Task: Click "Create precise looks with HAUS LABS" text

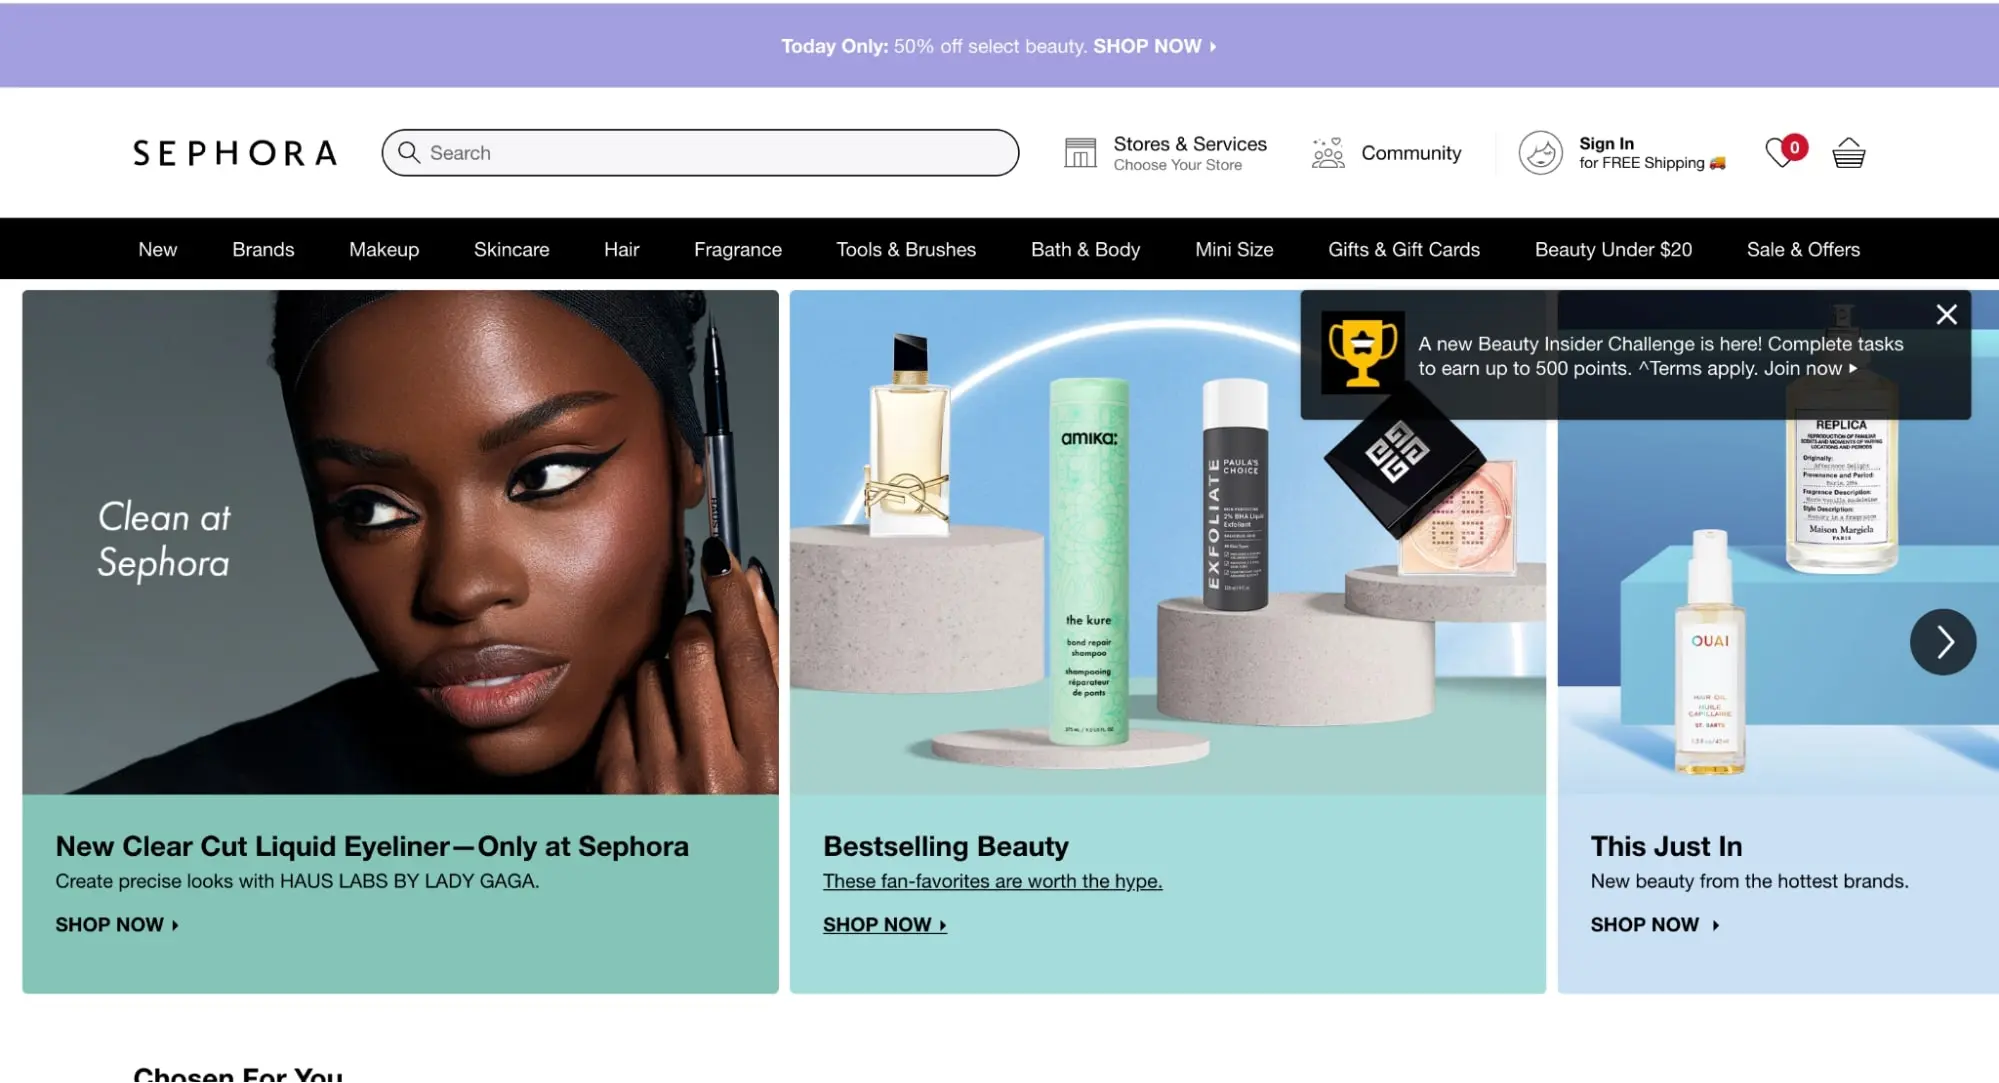Action: coord(297,881)
